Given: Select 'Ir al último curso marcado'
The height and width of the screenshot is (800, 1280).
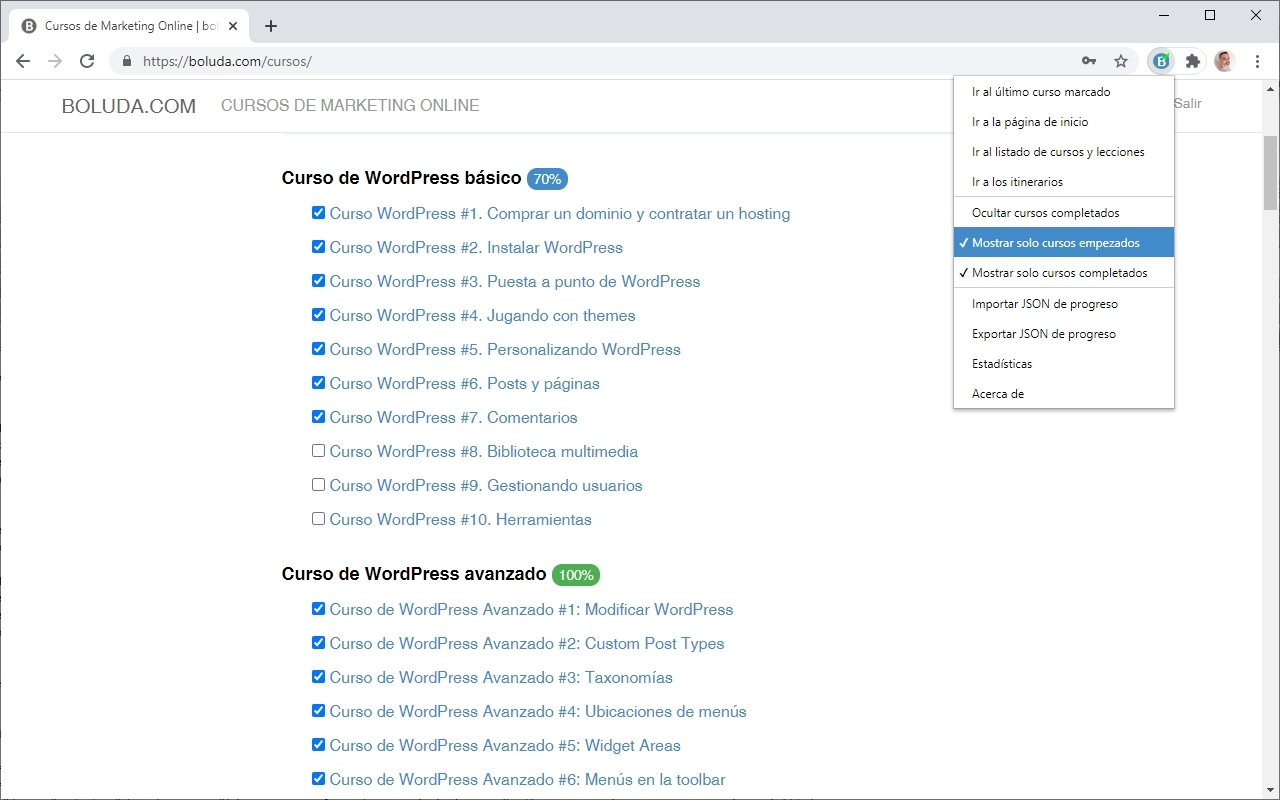Looking at the screenshot, I should pyautogui.click(x=1064, y=92).
